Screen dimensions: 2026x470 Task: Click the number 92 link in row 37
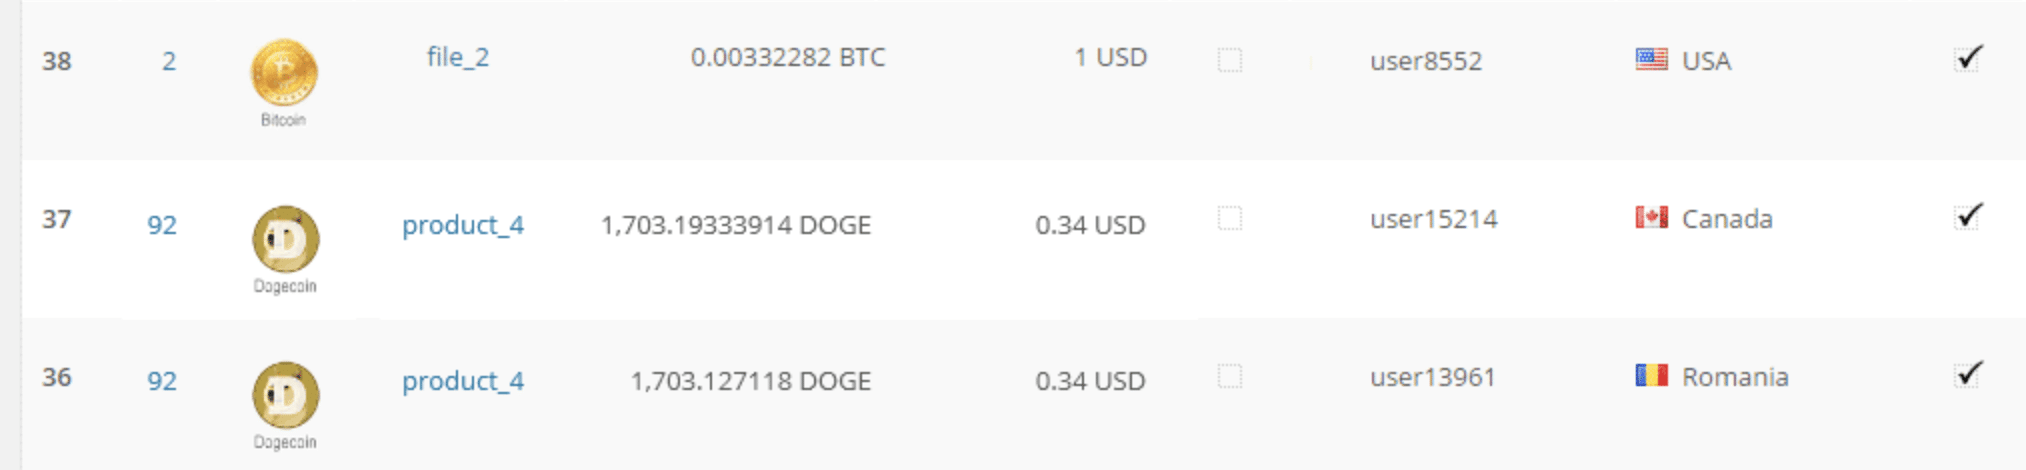[162, 225]
